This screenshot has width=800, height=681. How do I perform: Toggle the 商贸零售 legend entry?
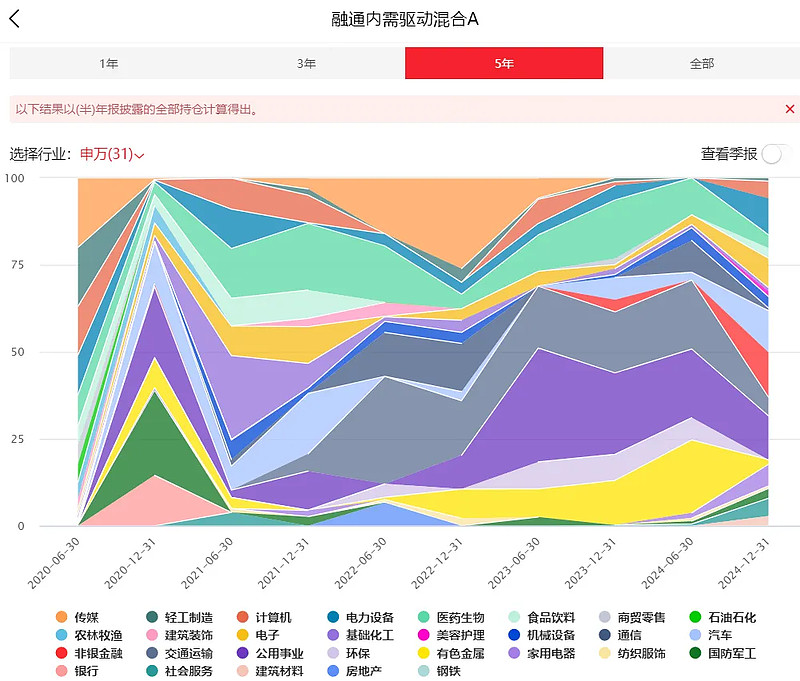click(632, 617)
